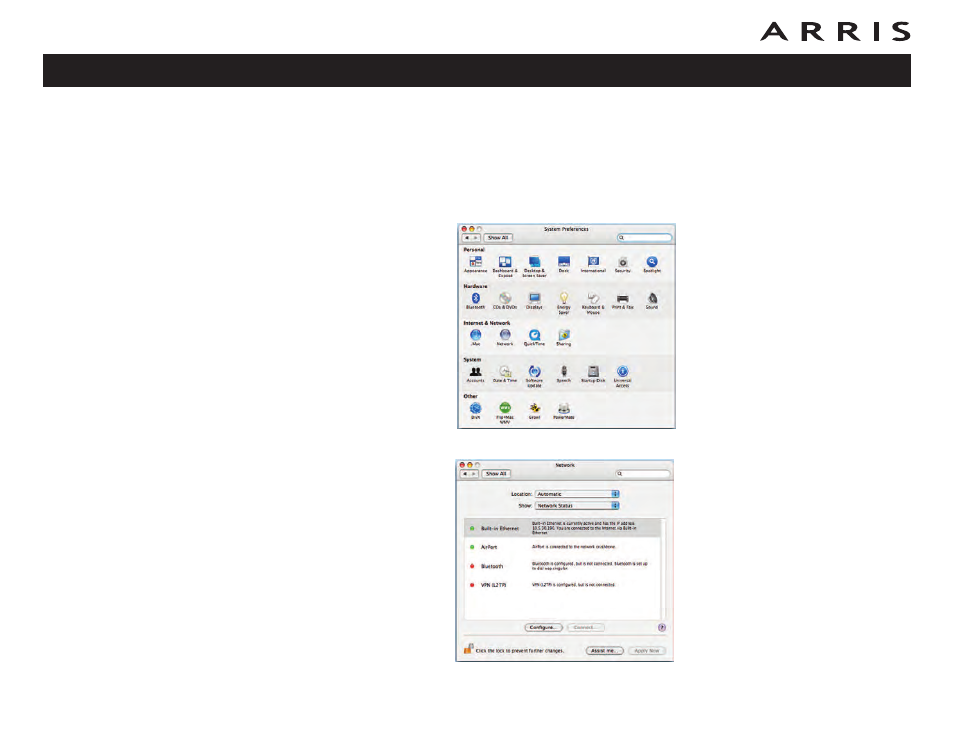
Task: Click the Configure... button
Action: (x=543, y=627)
